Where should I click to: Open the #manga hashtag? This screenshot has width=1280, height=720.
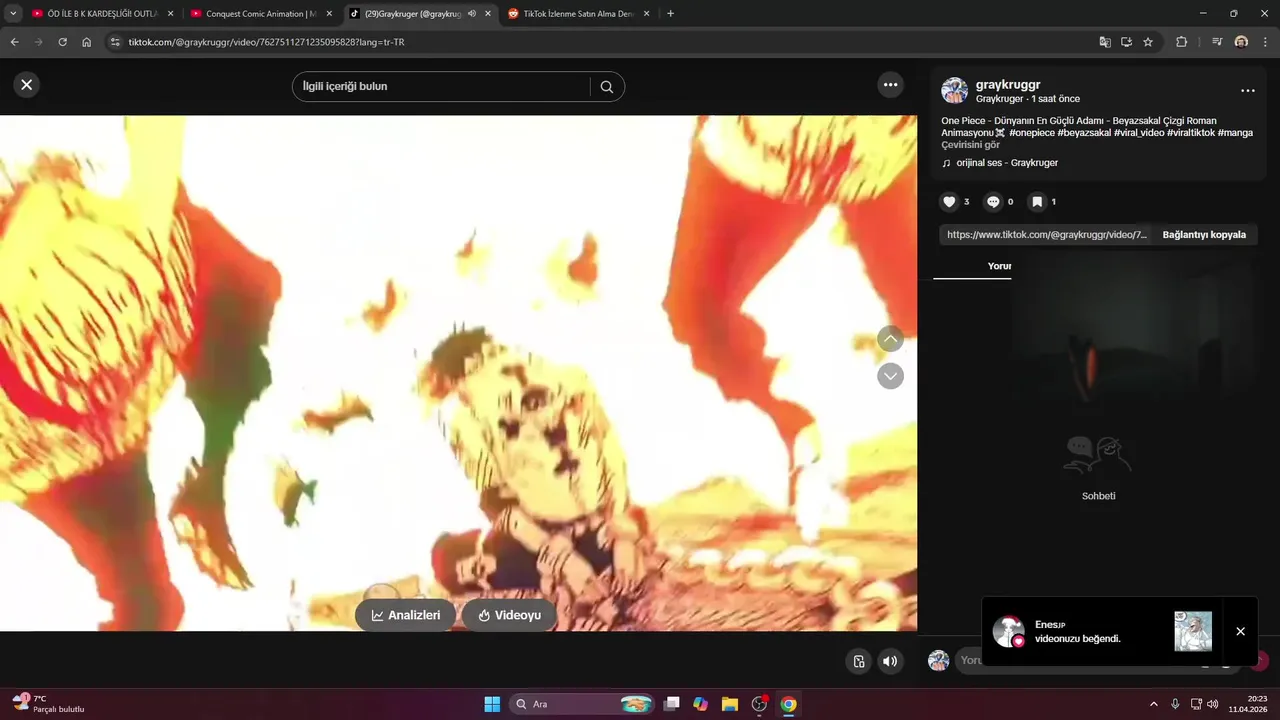(1235, 133)
